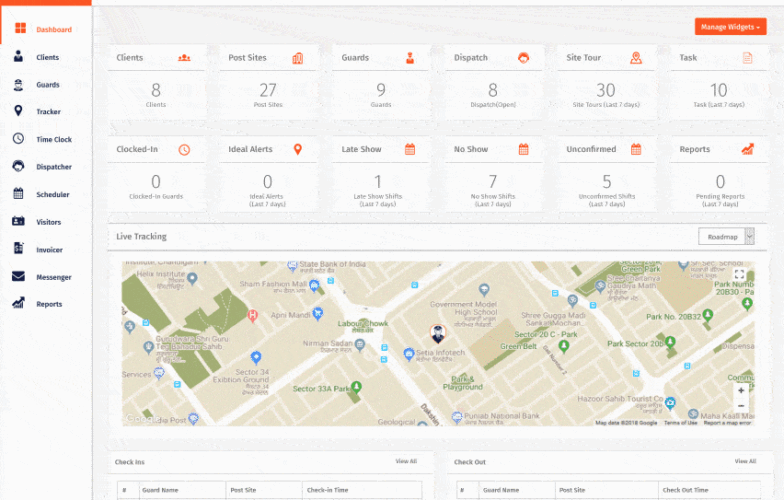Click the 10 Task count value
The image size is (784, 500).
[x=719, y=90]
